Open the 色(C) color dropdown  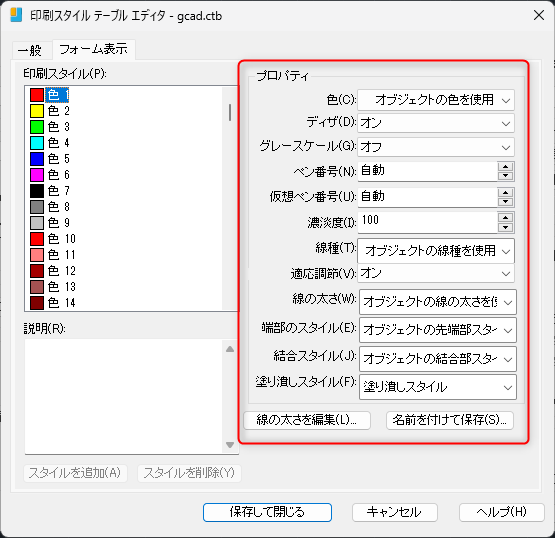coord(436,100)
